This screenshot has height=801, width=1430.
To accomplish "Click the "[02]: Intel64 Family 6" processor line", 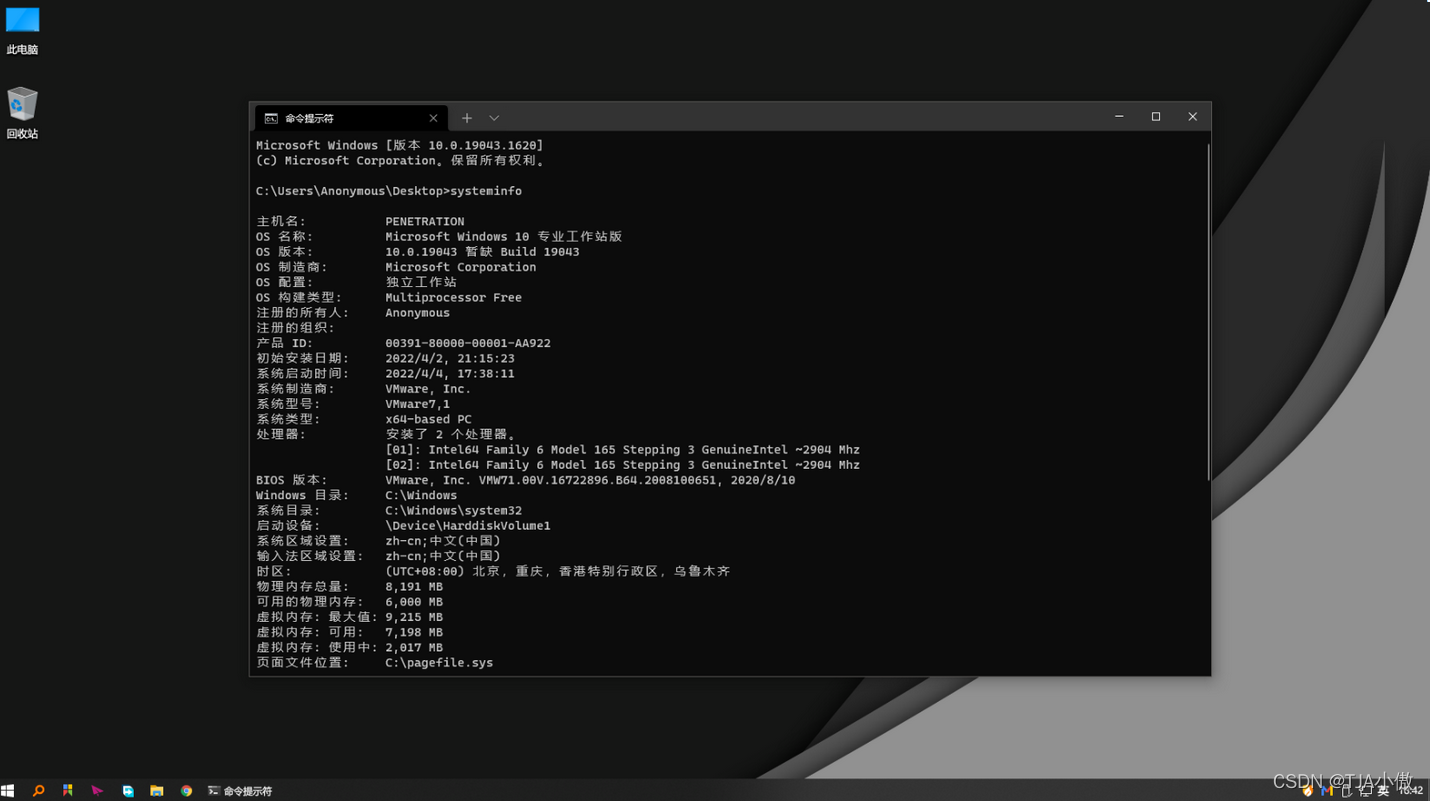I will 622,465.
